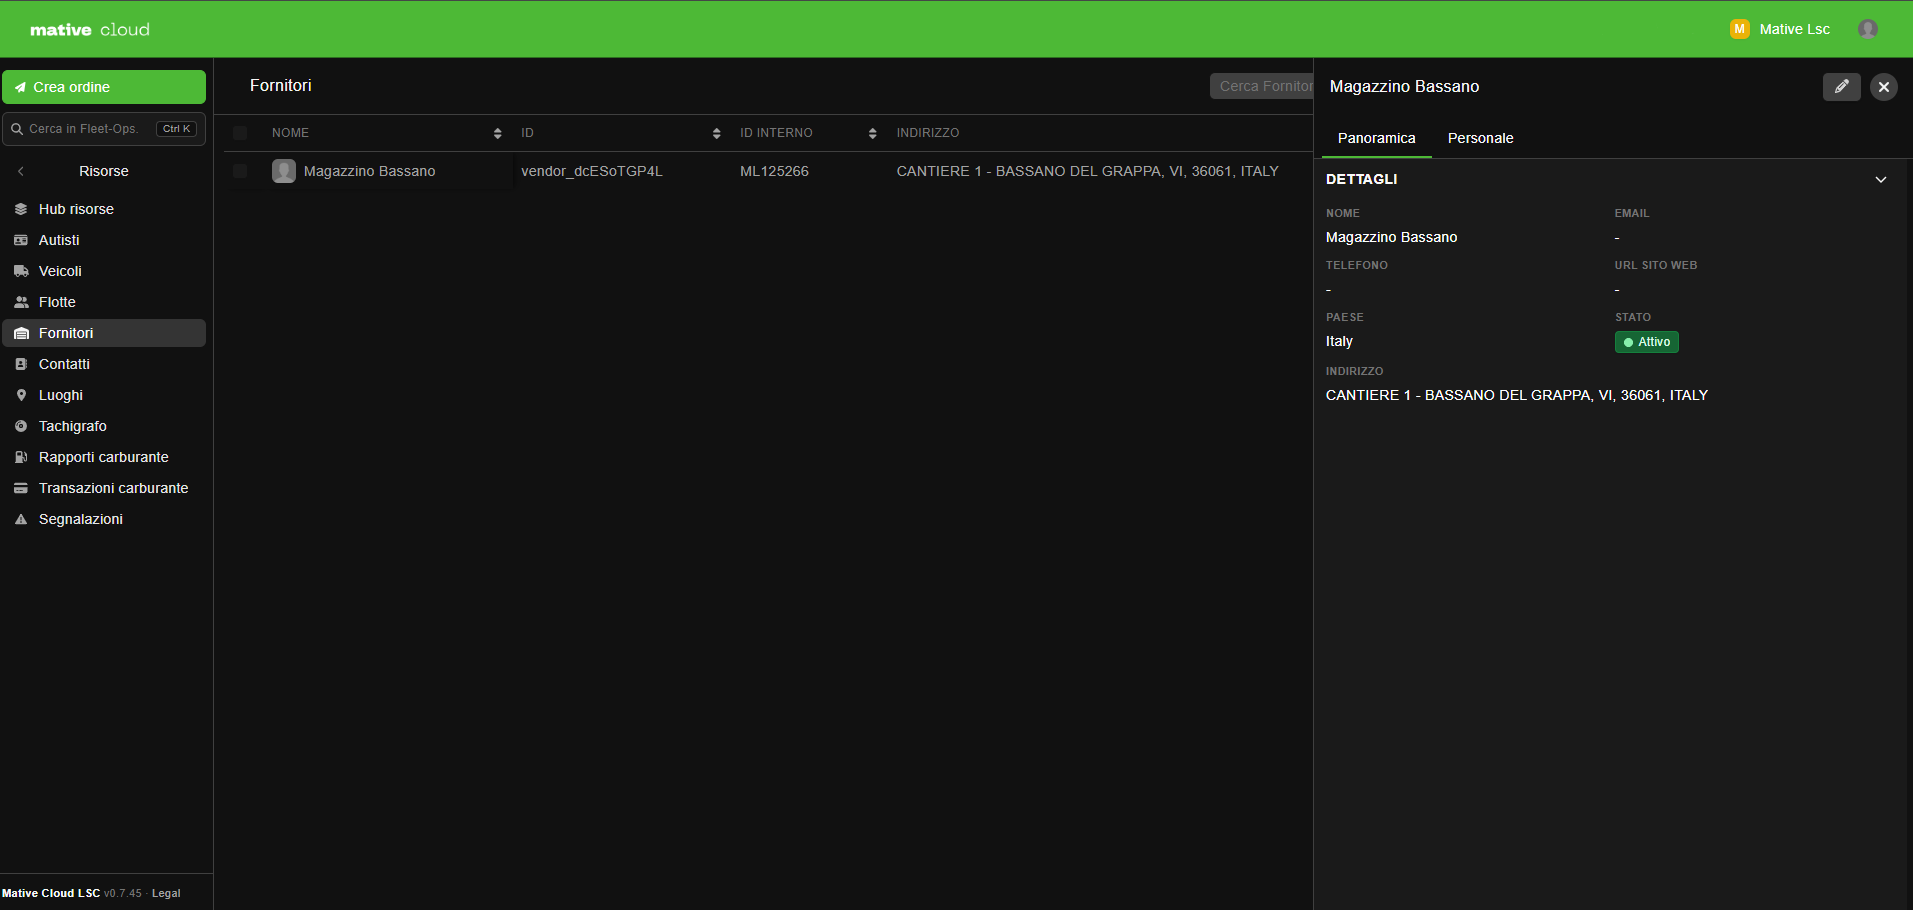The image size is (1913, 910).
Task: Click the pencil edit vendor button
Action: (x=1841, y=87)
